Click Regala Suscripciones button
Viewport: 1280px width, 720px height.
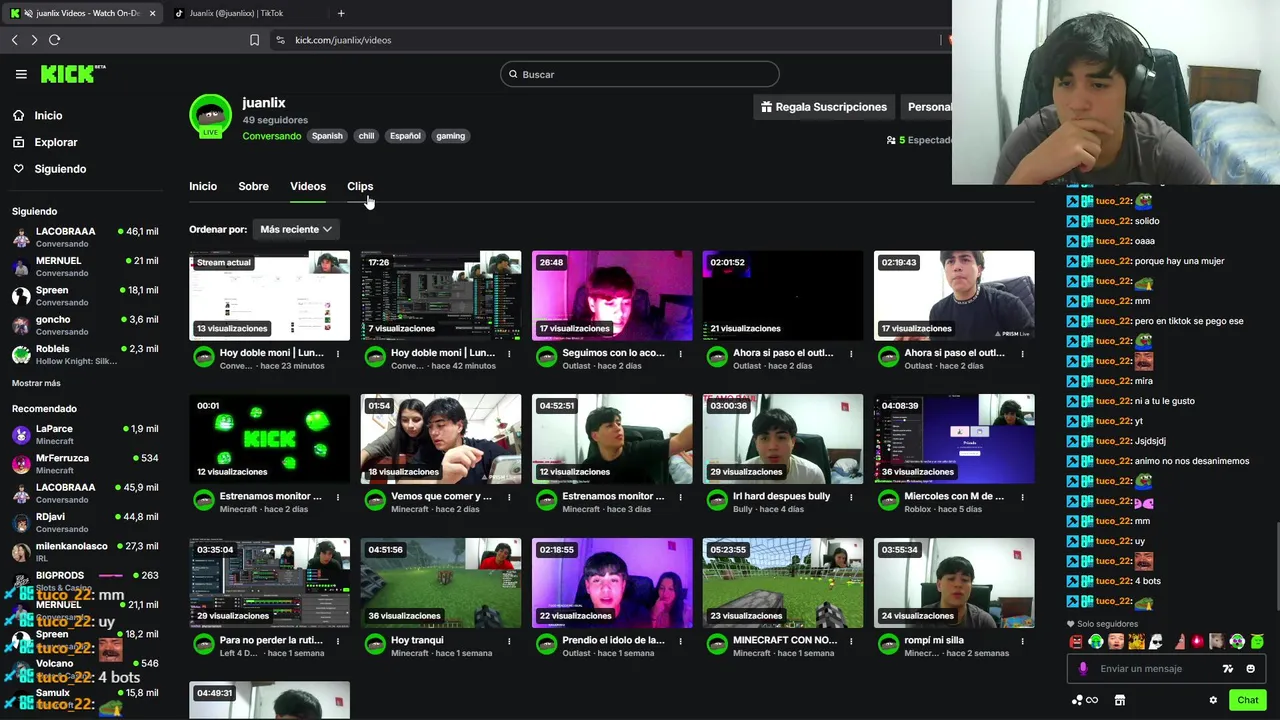point(824,107)
